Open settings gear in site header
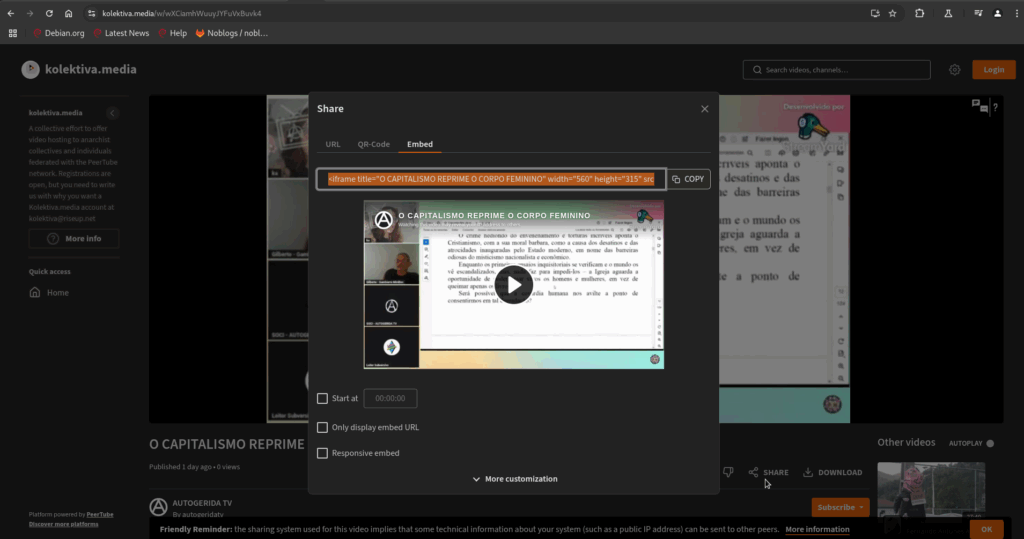This screenshot has height=539, width=1024. (955, 70)
